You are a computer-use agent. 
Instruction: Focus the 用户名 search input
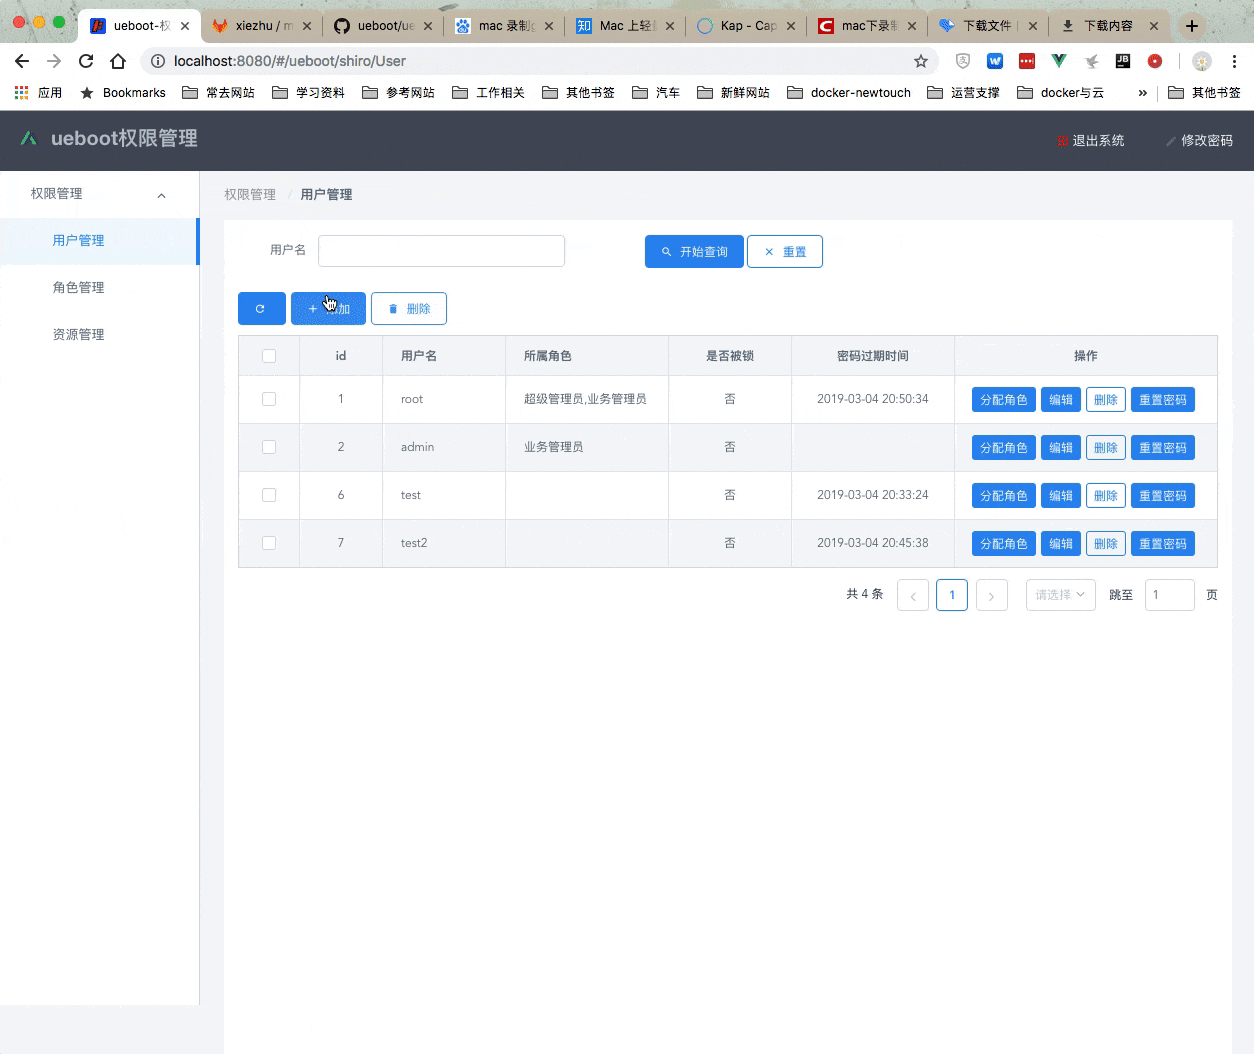(x=441, y=251)
